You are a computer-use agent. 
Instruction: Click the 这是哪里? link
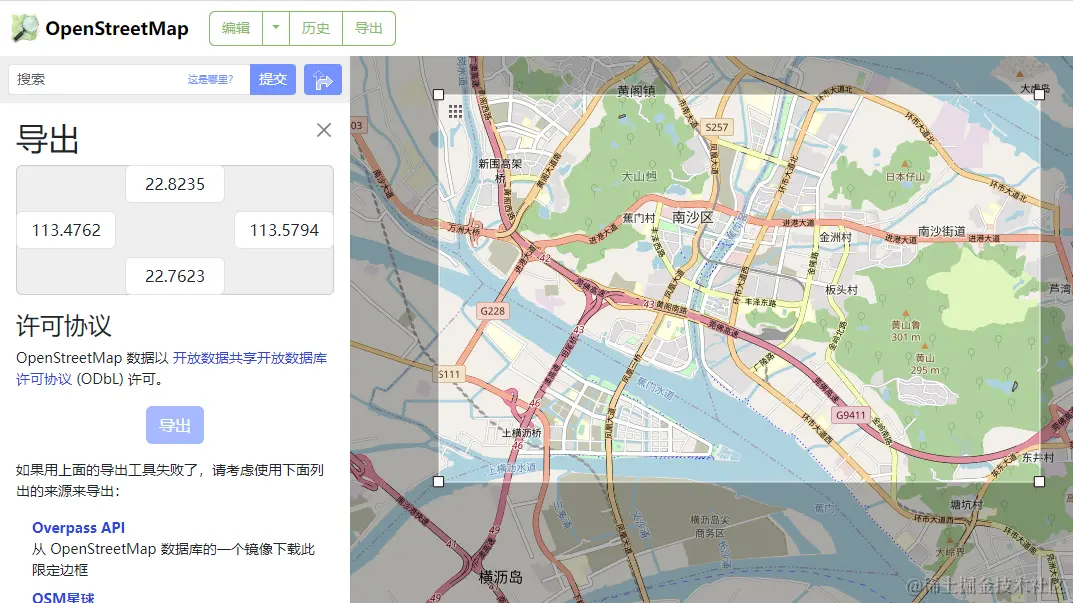click(211, 79)
